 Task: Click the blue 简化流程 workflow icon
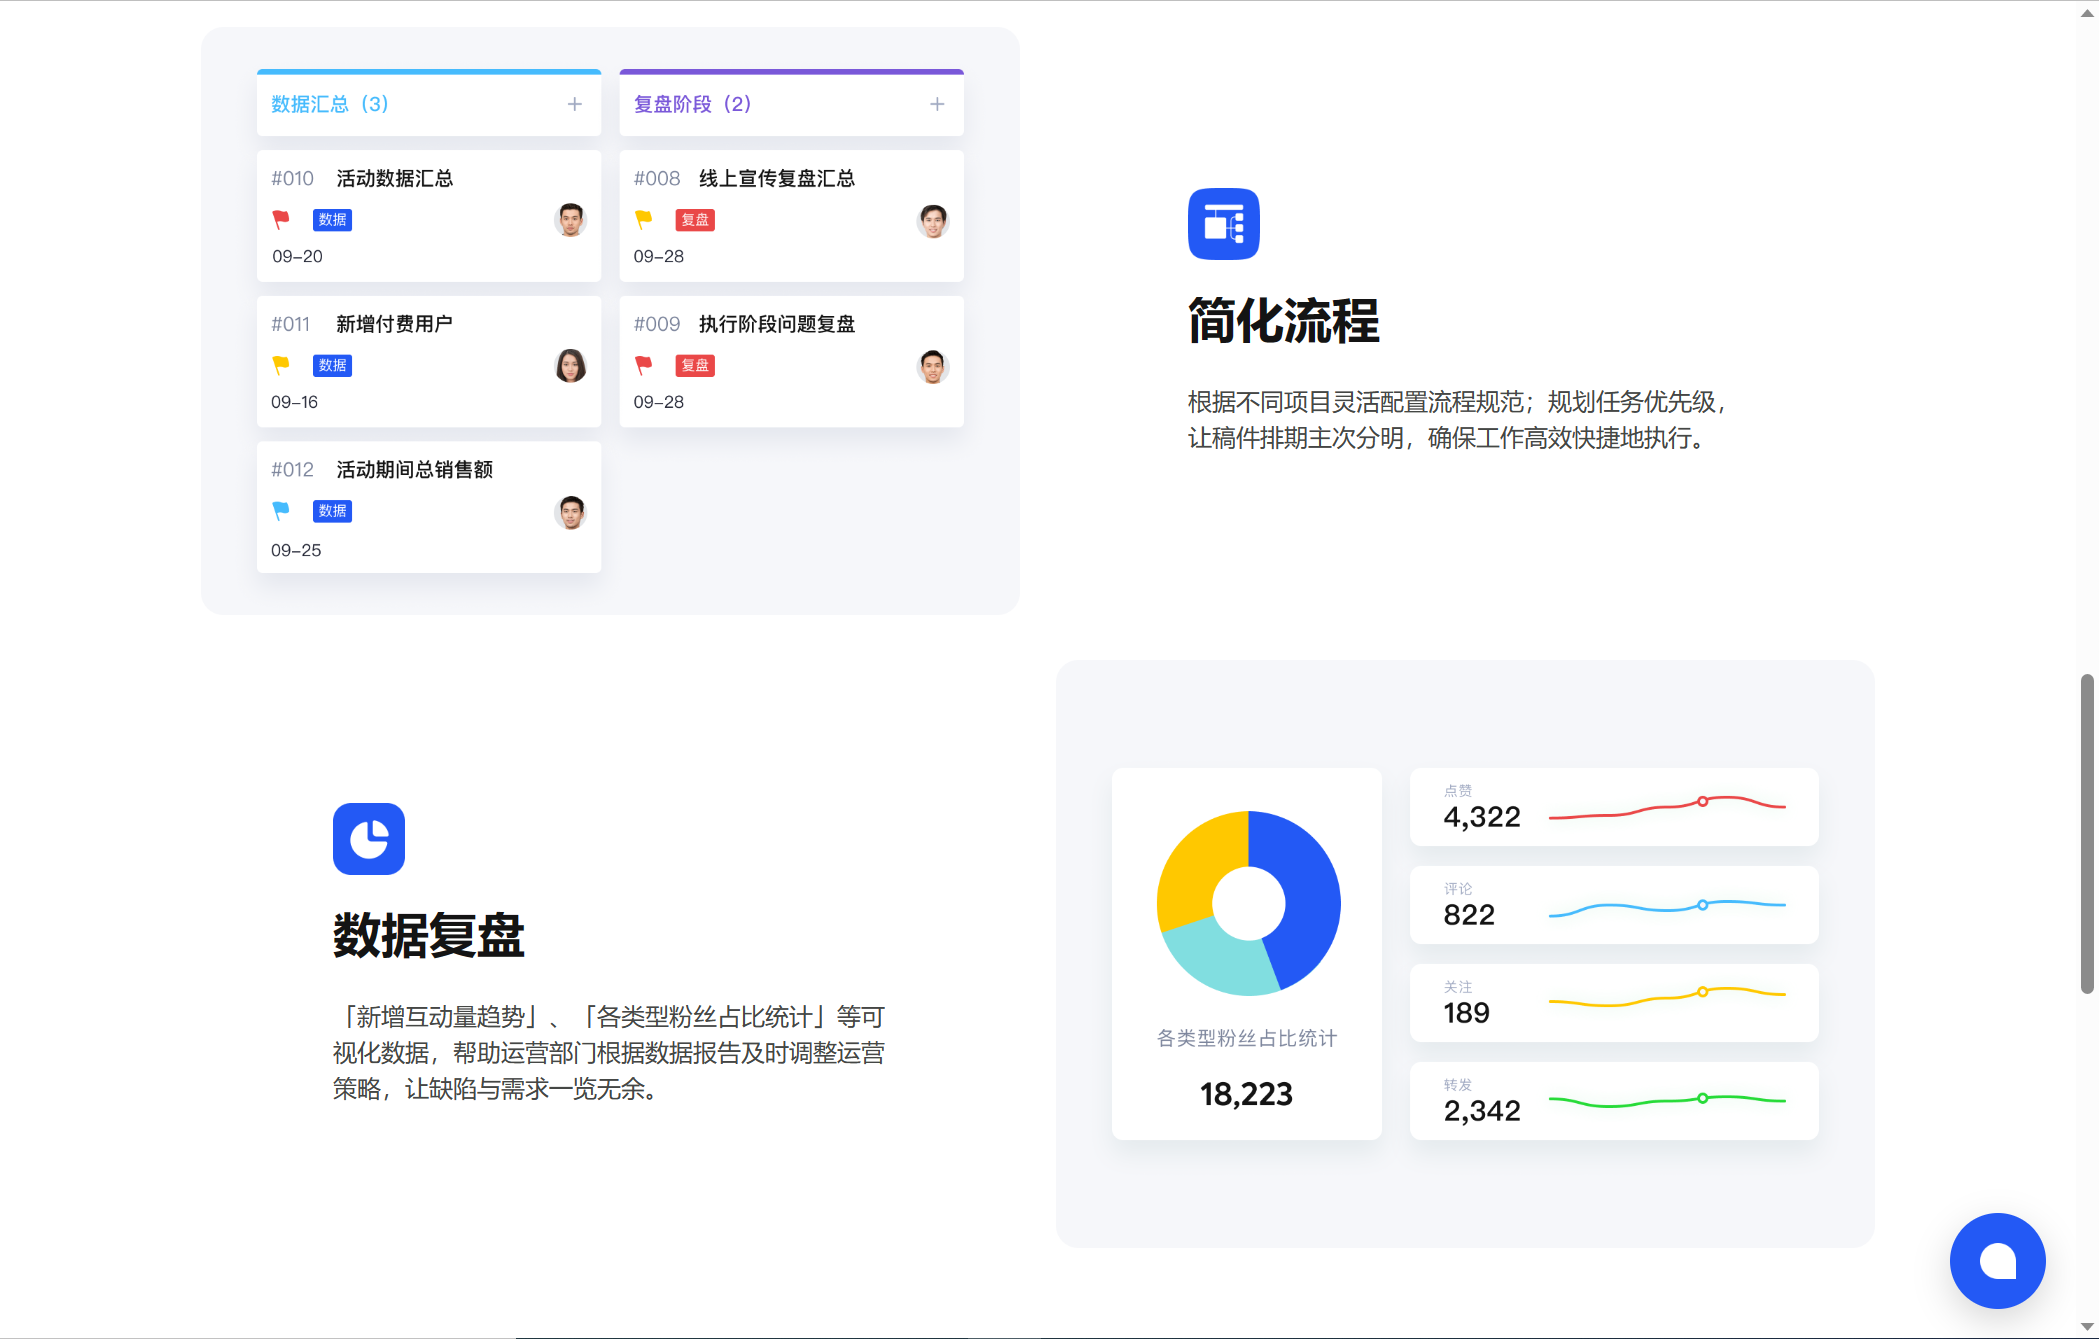click(x=1223, y=224)
